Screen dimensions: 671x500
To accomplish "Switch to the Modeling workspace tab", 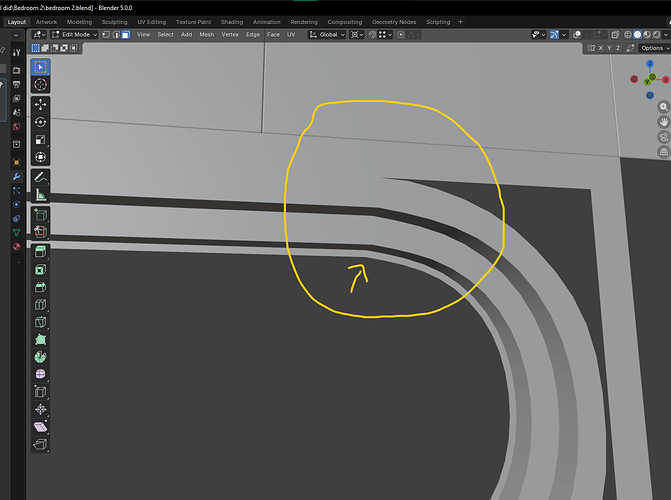I will point(79,22).
